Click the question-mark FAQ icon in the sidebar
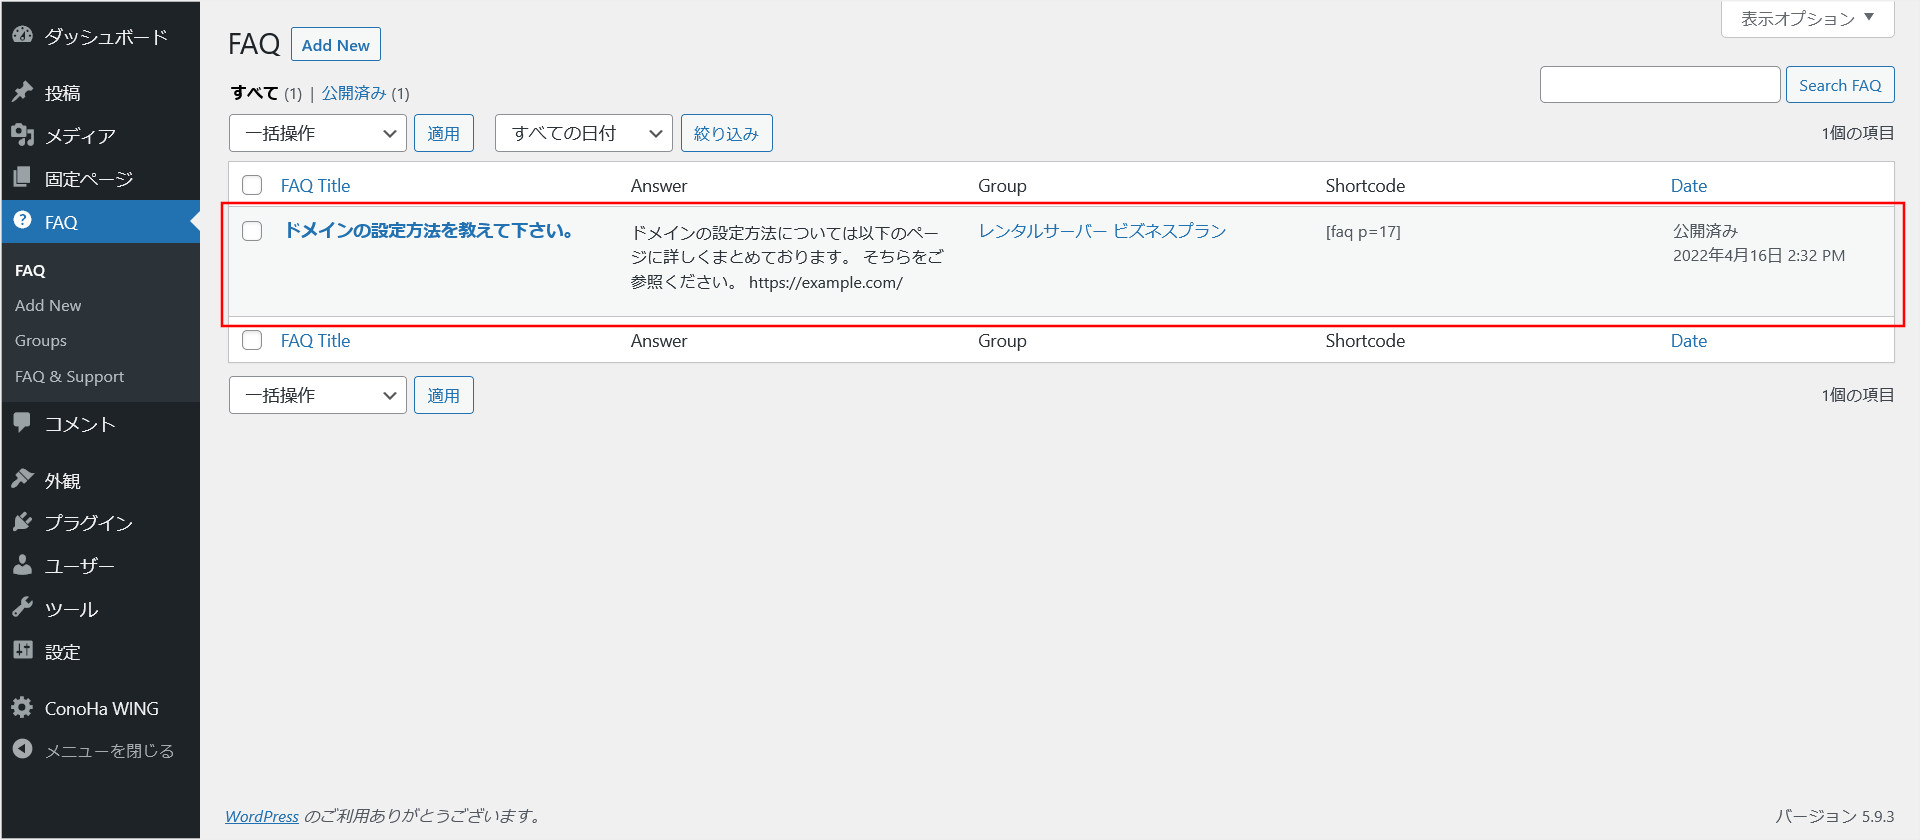 coord(22,221)
